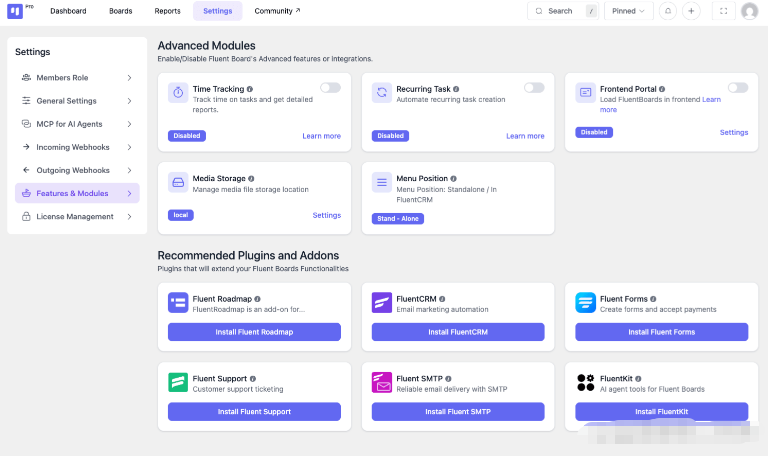Click into the Search field
The width and height of the screenshot is (768, 456).
[563, 11]
